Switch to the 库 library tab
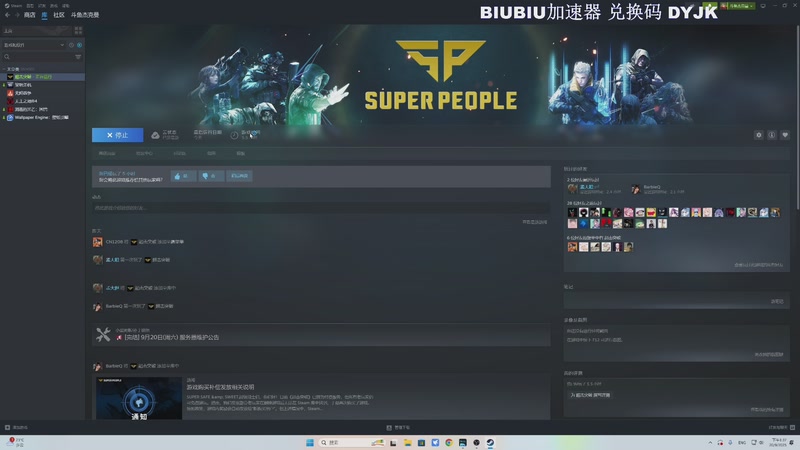Screen dimensions: 800x450 (x=44, y=15)
